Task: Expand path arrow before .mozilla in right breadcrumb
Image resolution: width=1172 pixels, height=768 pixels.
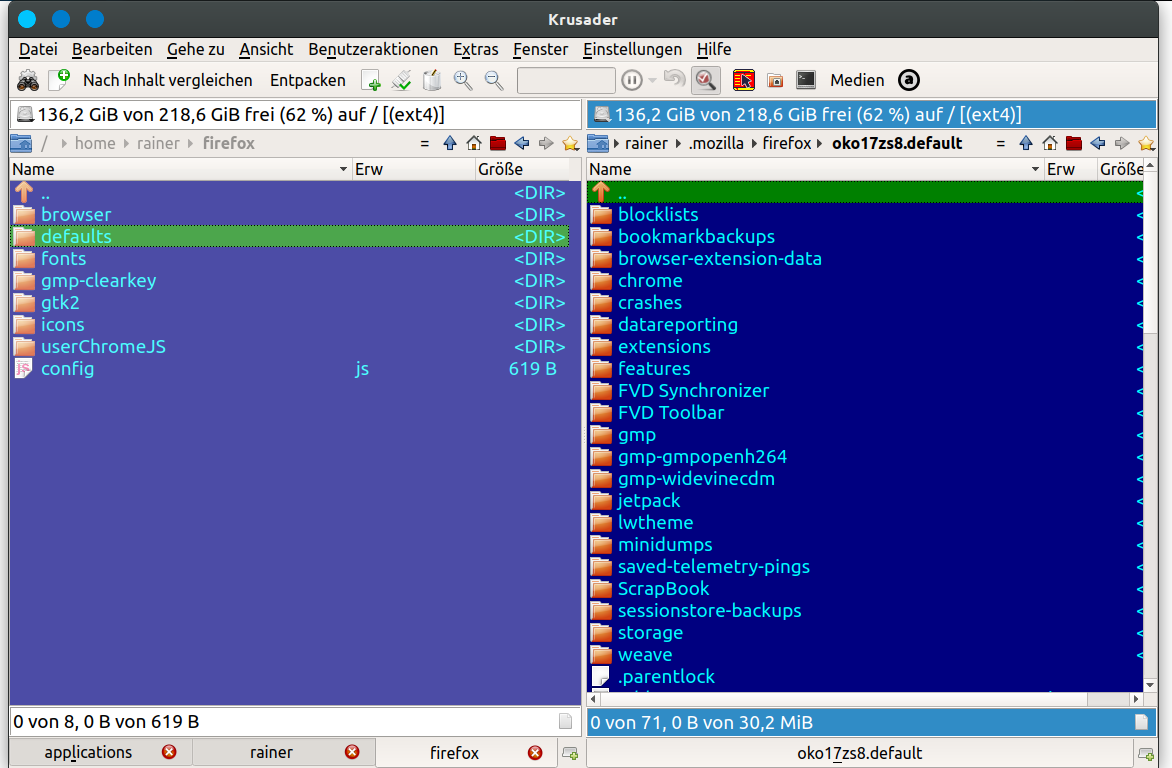Action: tap(679, 143)
